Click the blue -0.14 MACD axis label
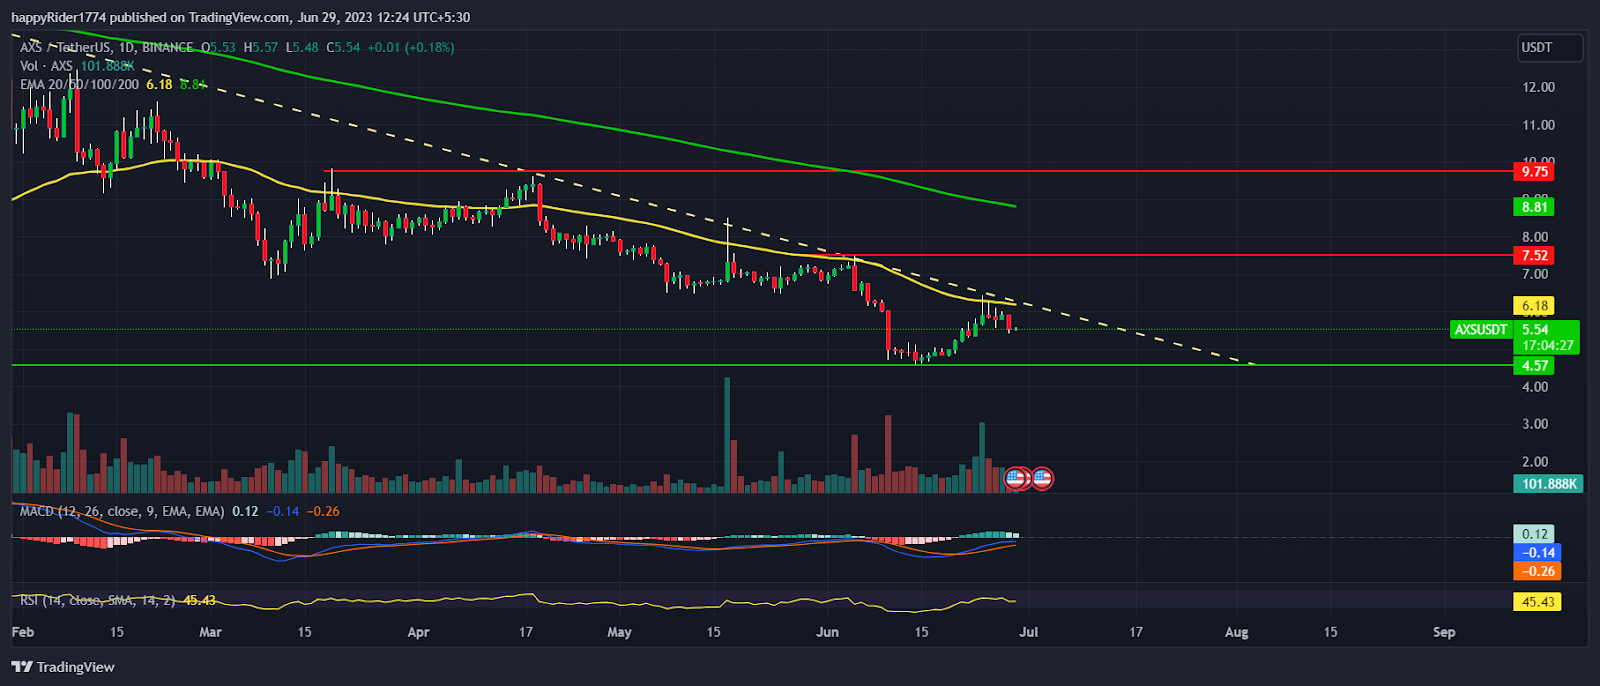Screen dimensions: 1600x686 [x=1537, y=552]
